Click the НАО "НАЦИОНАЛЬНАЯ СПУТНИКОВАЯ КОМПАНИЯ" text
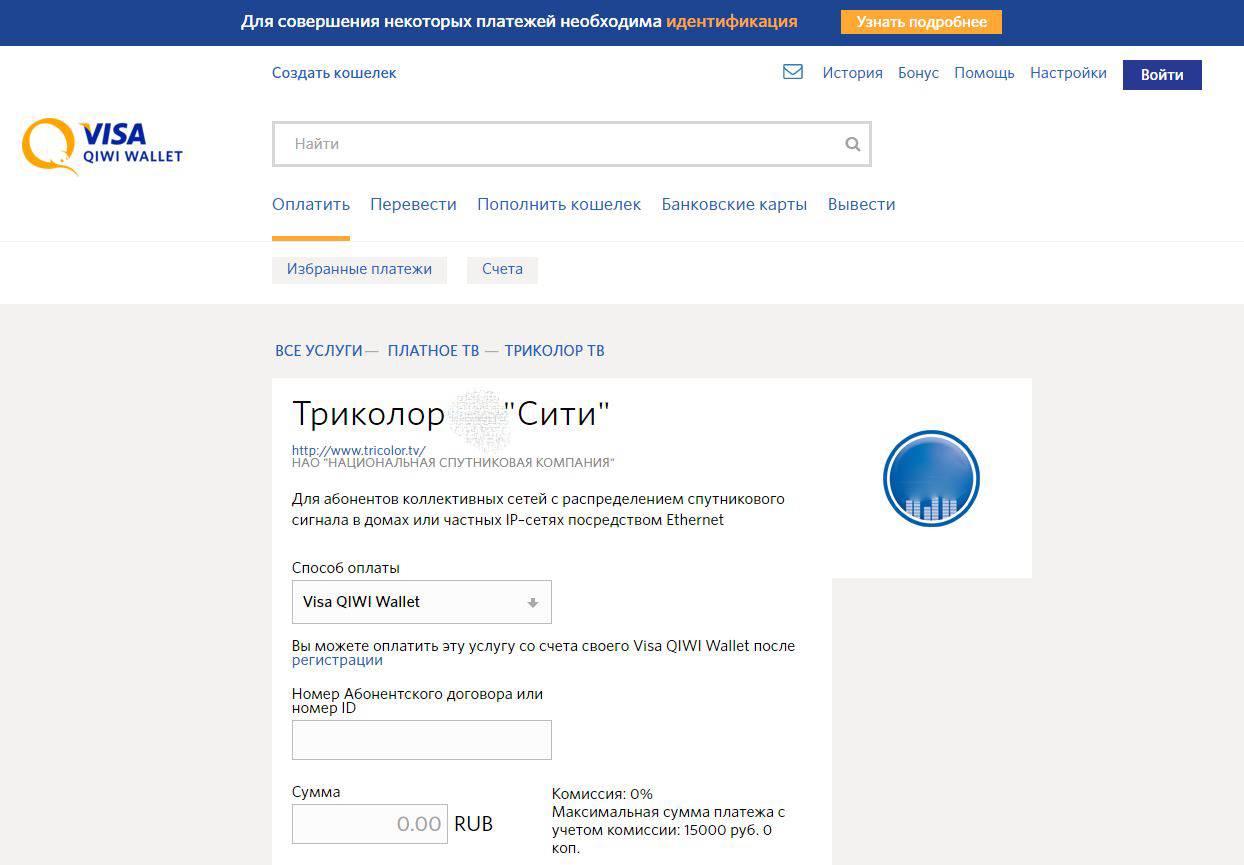 pos(453,463)
